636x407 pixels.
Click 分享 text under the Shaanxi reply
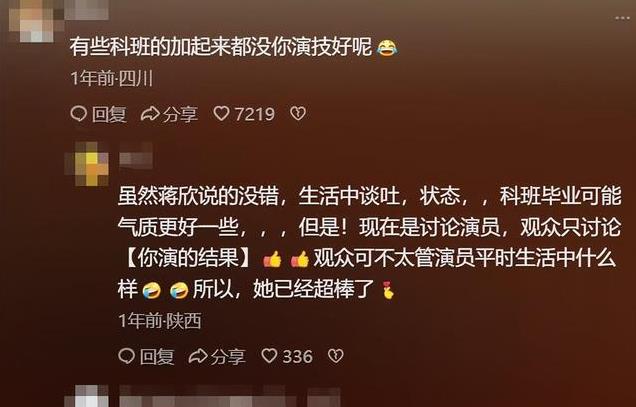(x=228, y=356)
